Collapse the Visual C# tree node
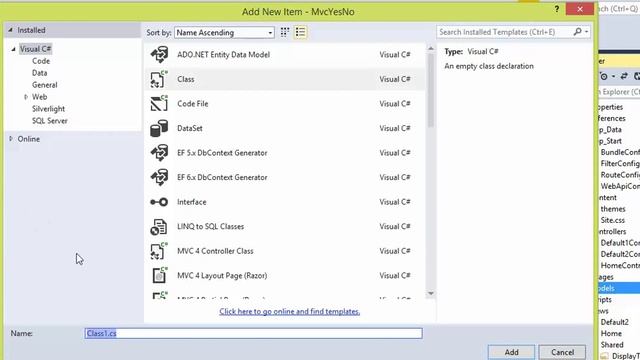The width and height of the screenshot is (640, 360). pos(13,49)
